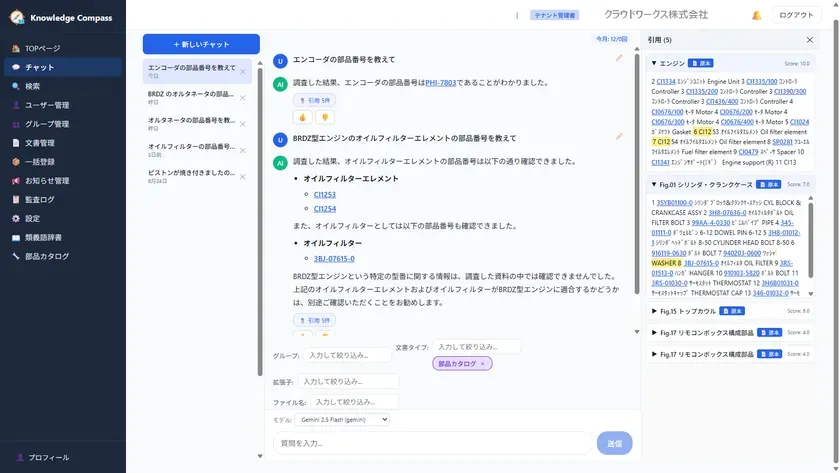
Task: Expand the second Fig.17 リモコンボックス構成部品 citation
Action: pyautogui.click(x=654, y=354)
